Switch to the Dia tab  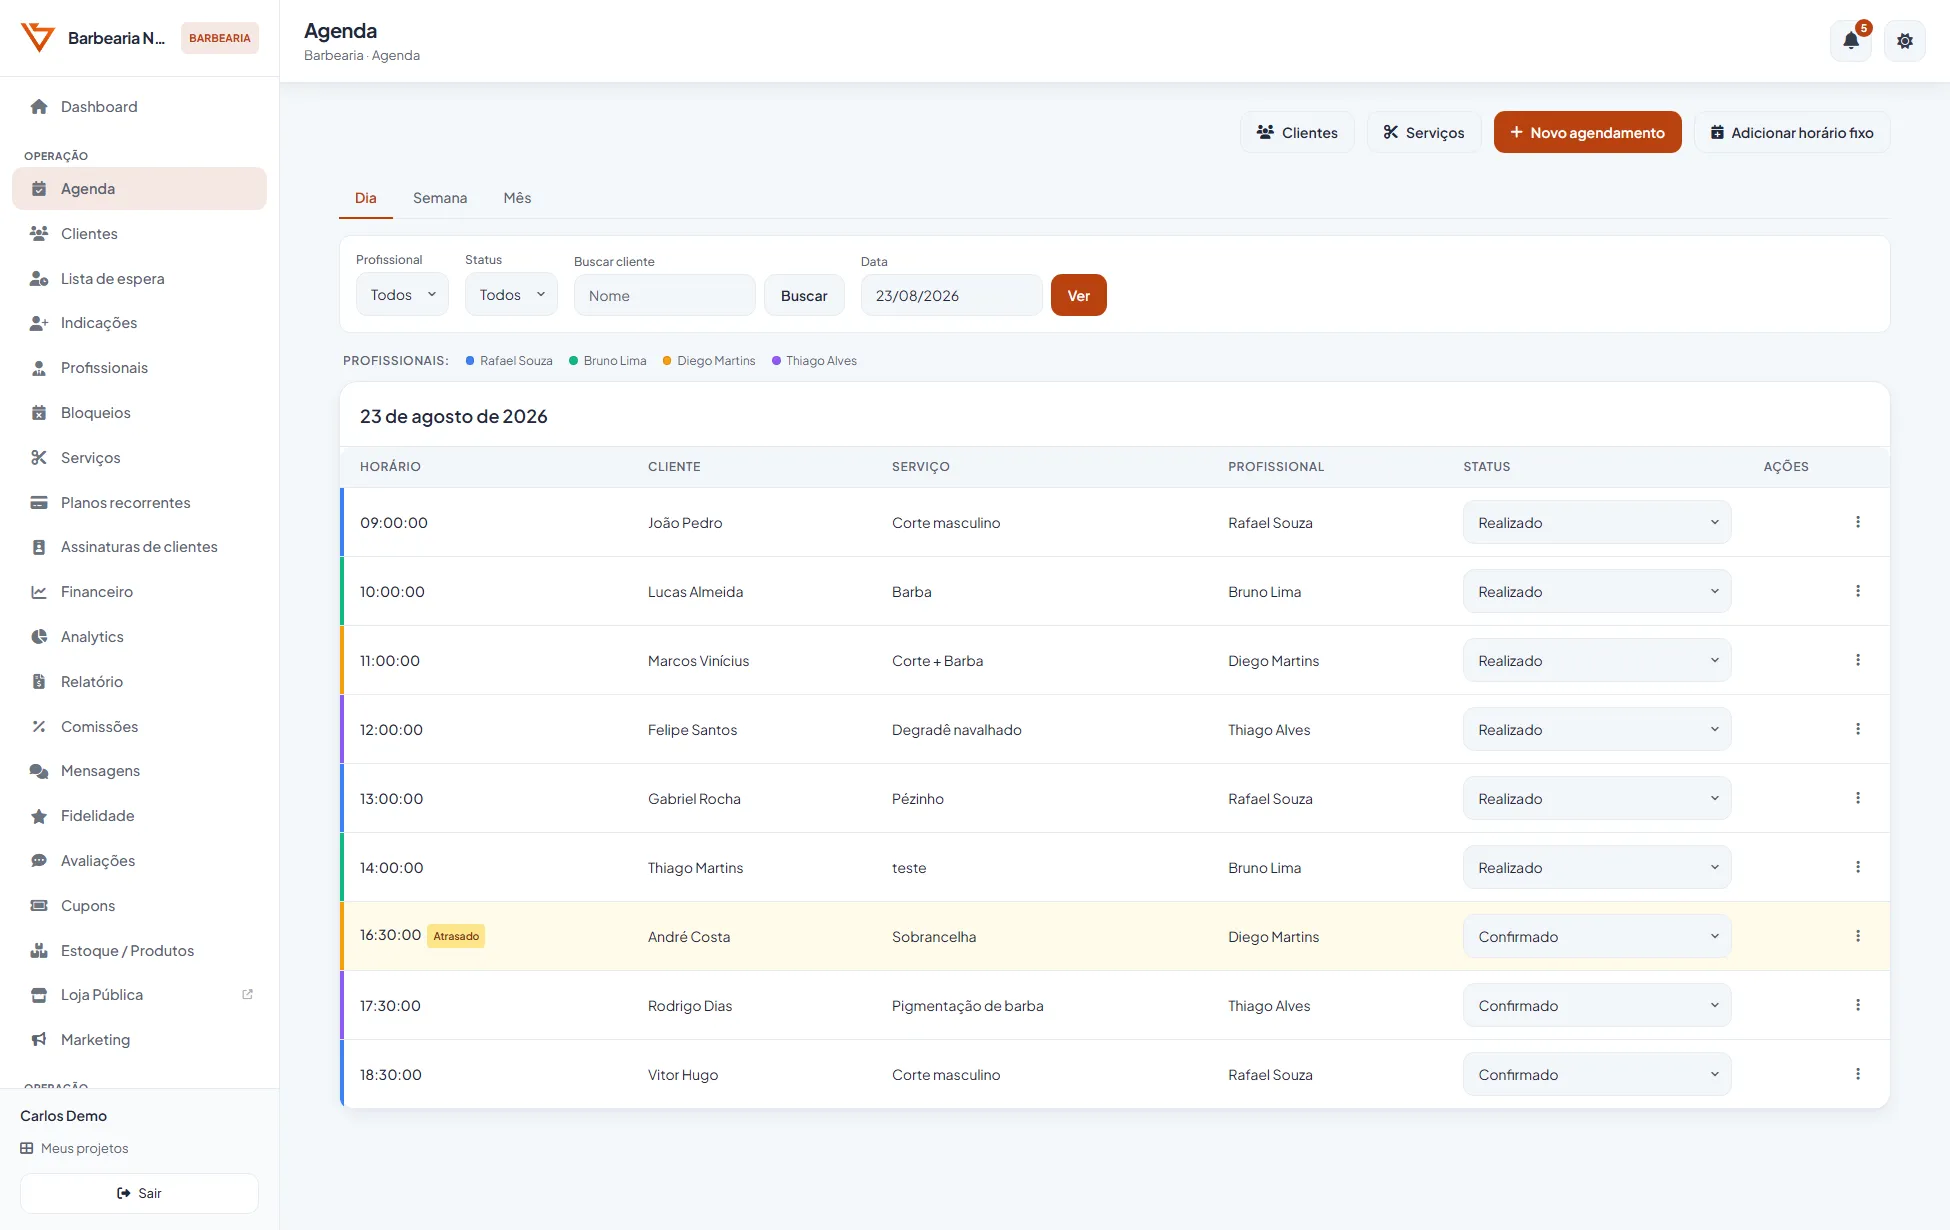click(366, 198)
